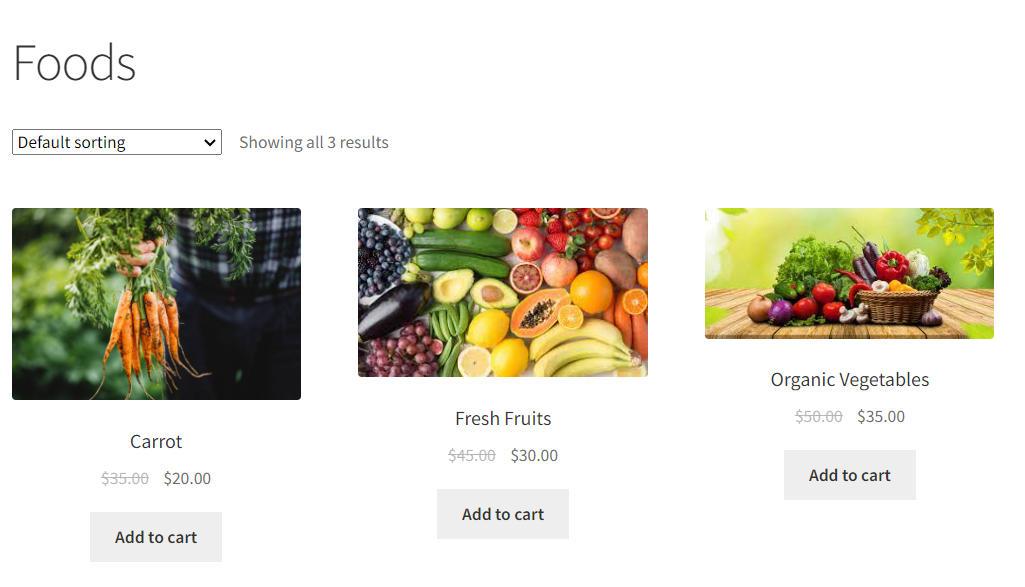Click the Organic Vegetables product title
The width and height of the screenshot is (1025, 587).
[x=850, y=380]
